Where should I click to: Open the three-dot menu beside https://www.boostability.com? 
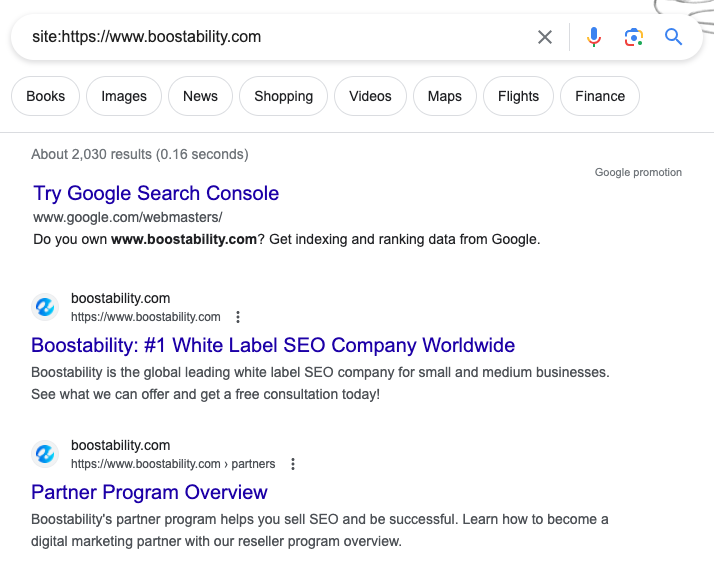point(238,317)
